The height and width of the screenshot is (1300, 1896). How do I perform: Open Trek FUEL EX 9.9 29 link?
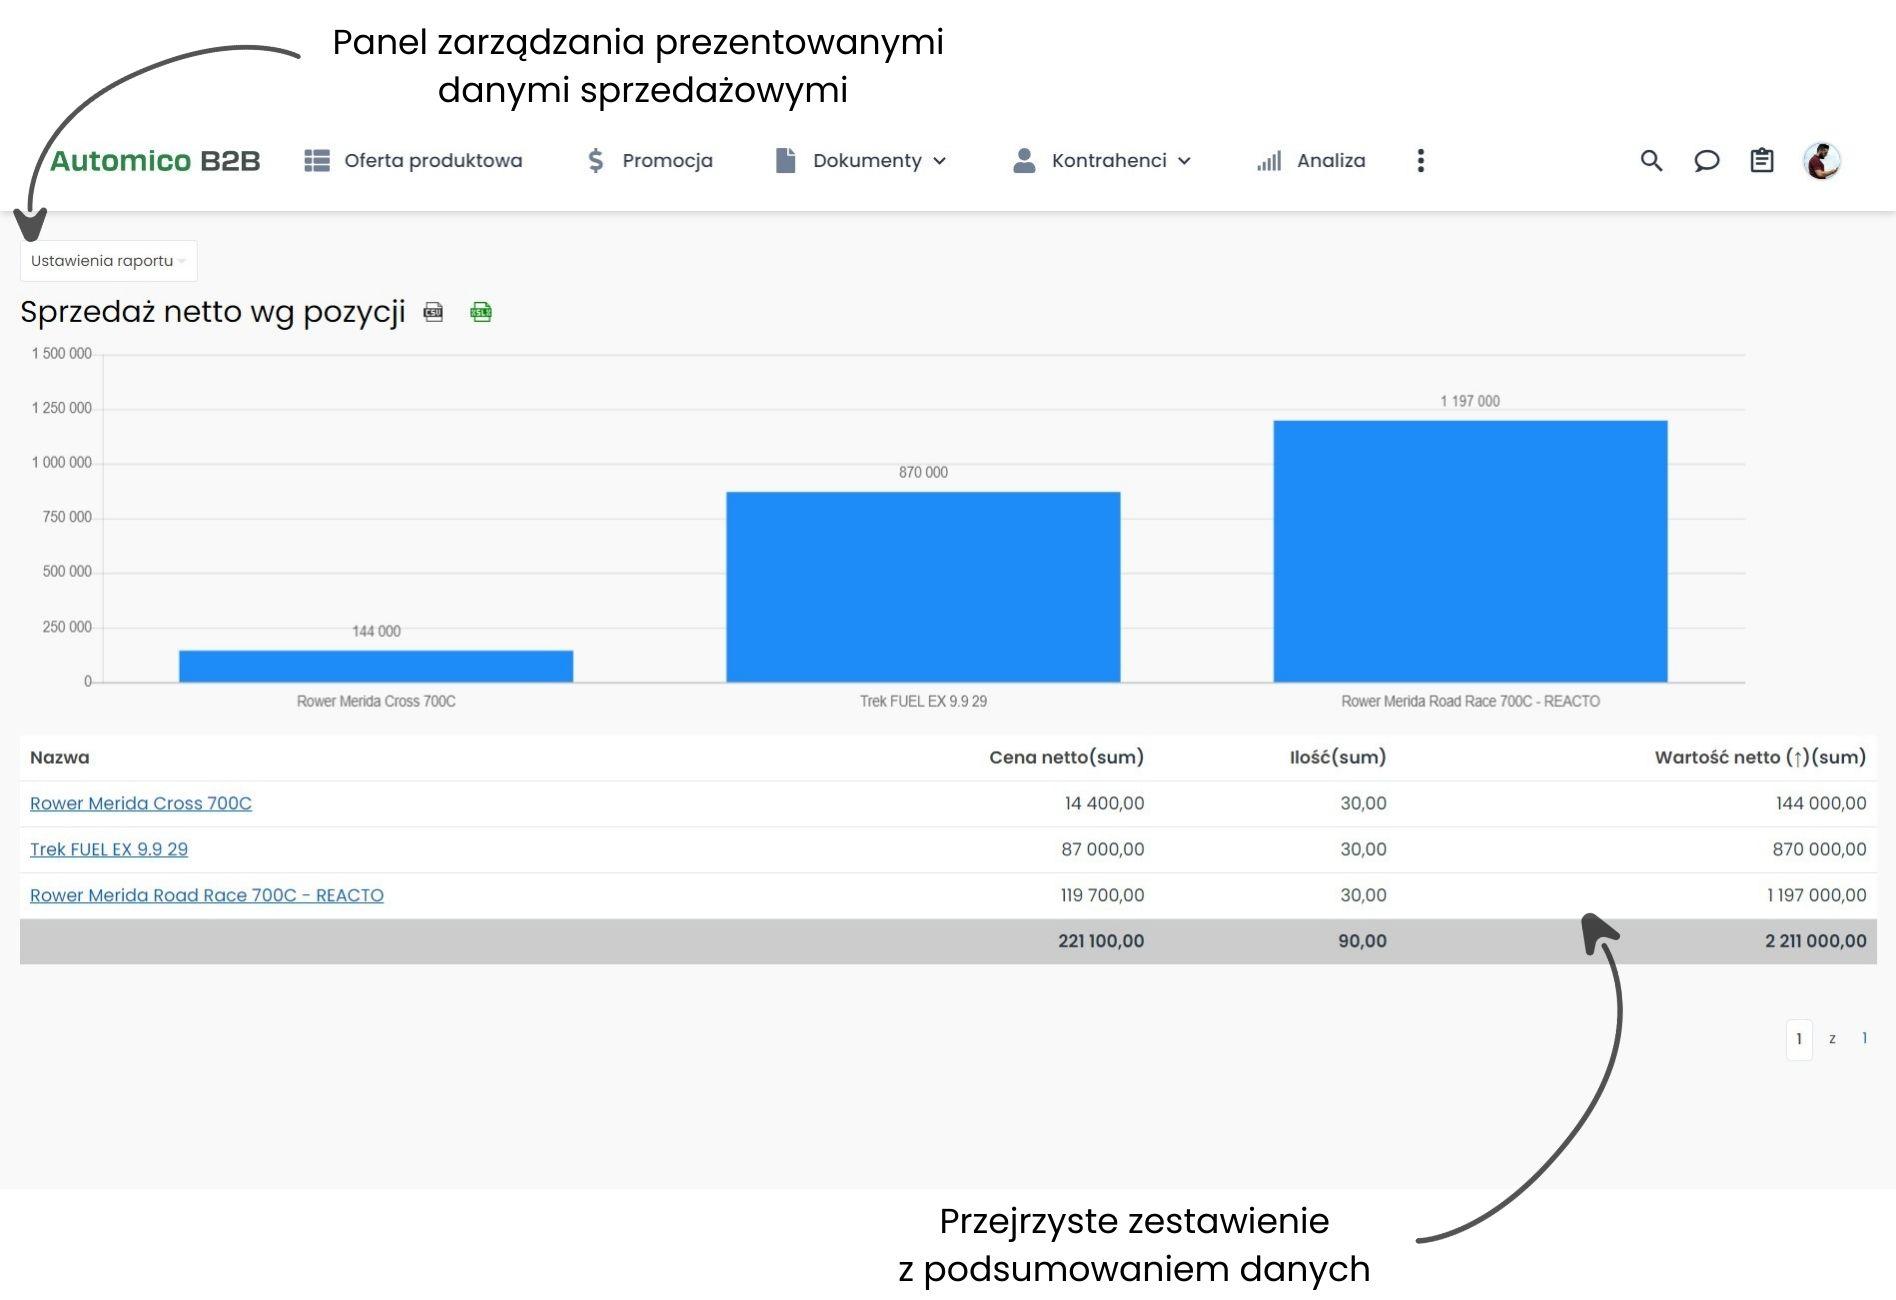(x=109, y=849)
